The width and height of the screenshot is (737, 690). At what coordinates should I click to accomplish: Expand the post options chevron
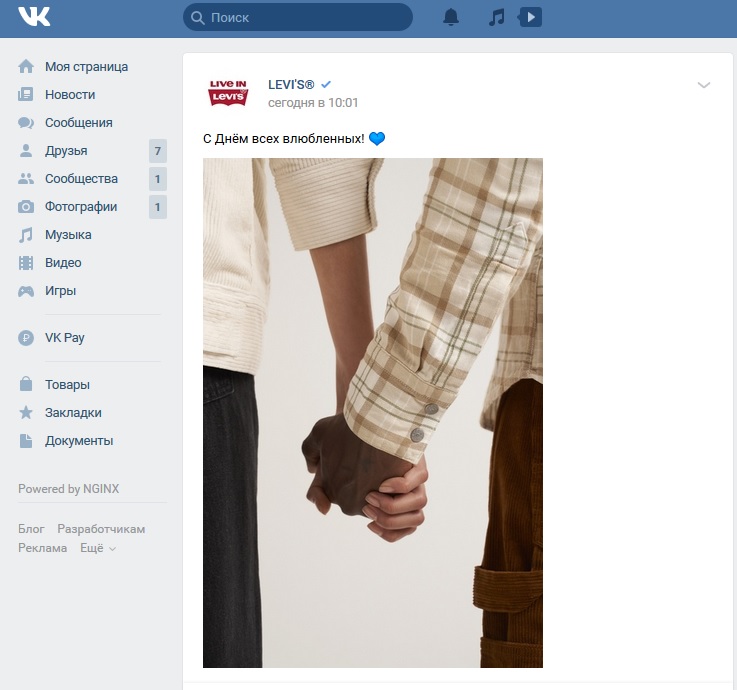tap(704, 85)
